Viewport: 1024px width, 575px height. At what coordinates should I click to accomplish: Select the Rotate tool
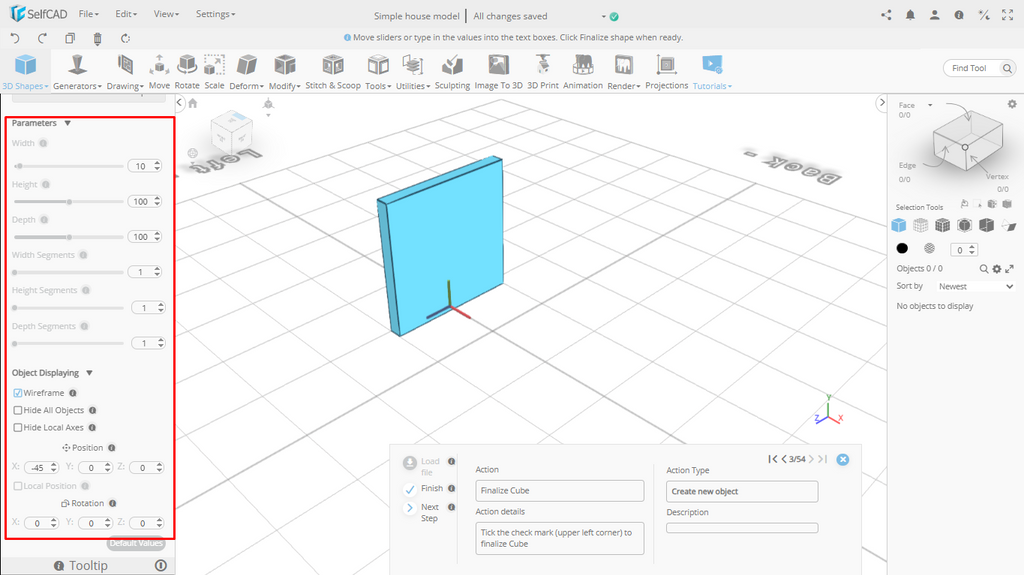pyautogui.click(x=187, y=70)
